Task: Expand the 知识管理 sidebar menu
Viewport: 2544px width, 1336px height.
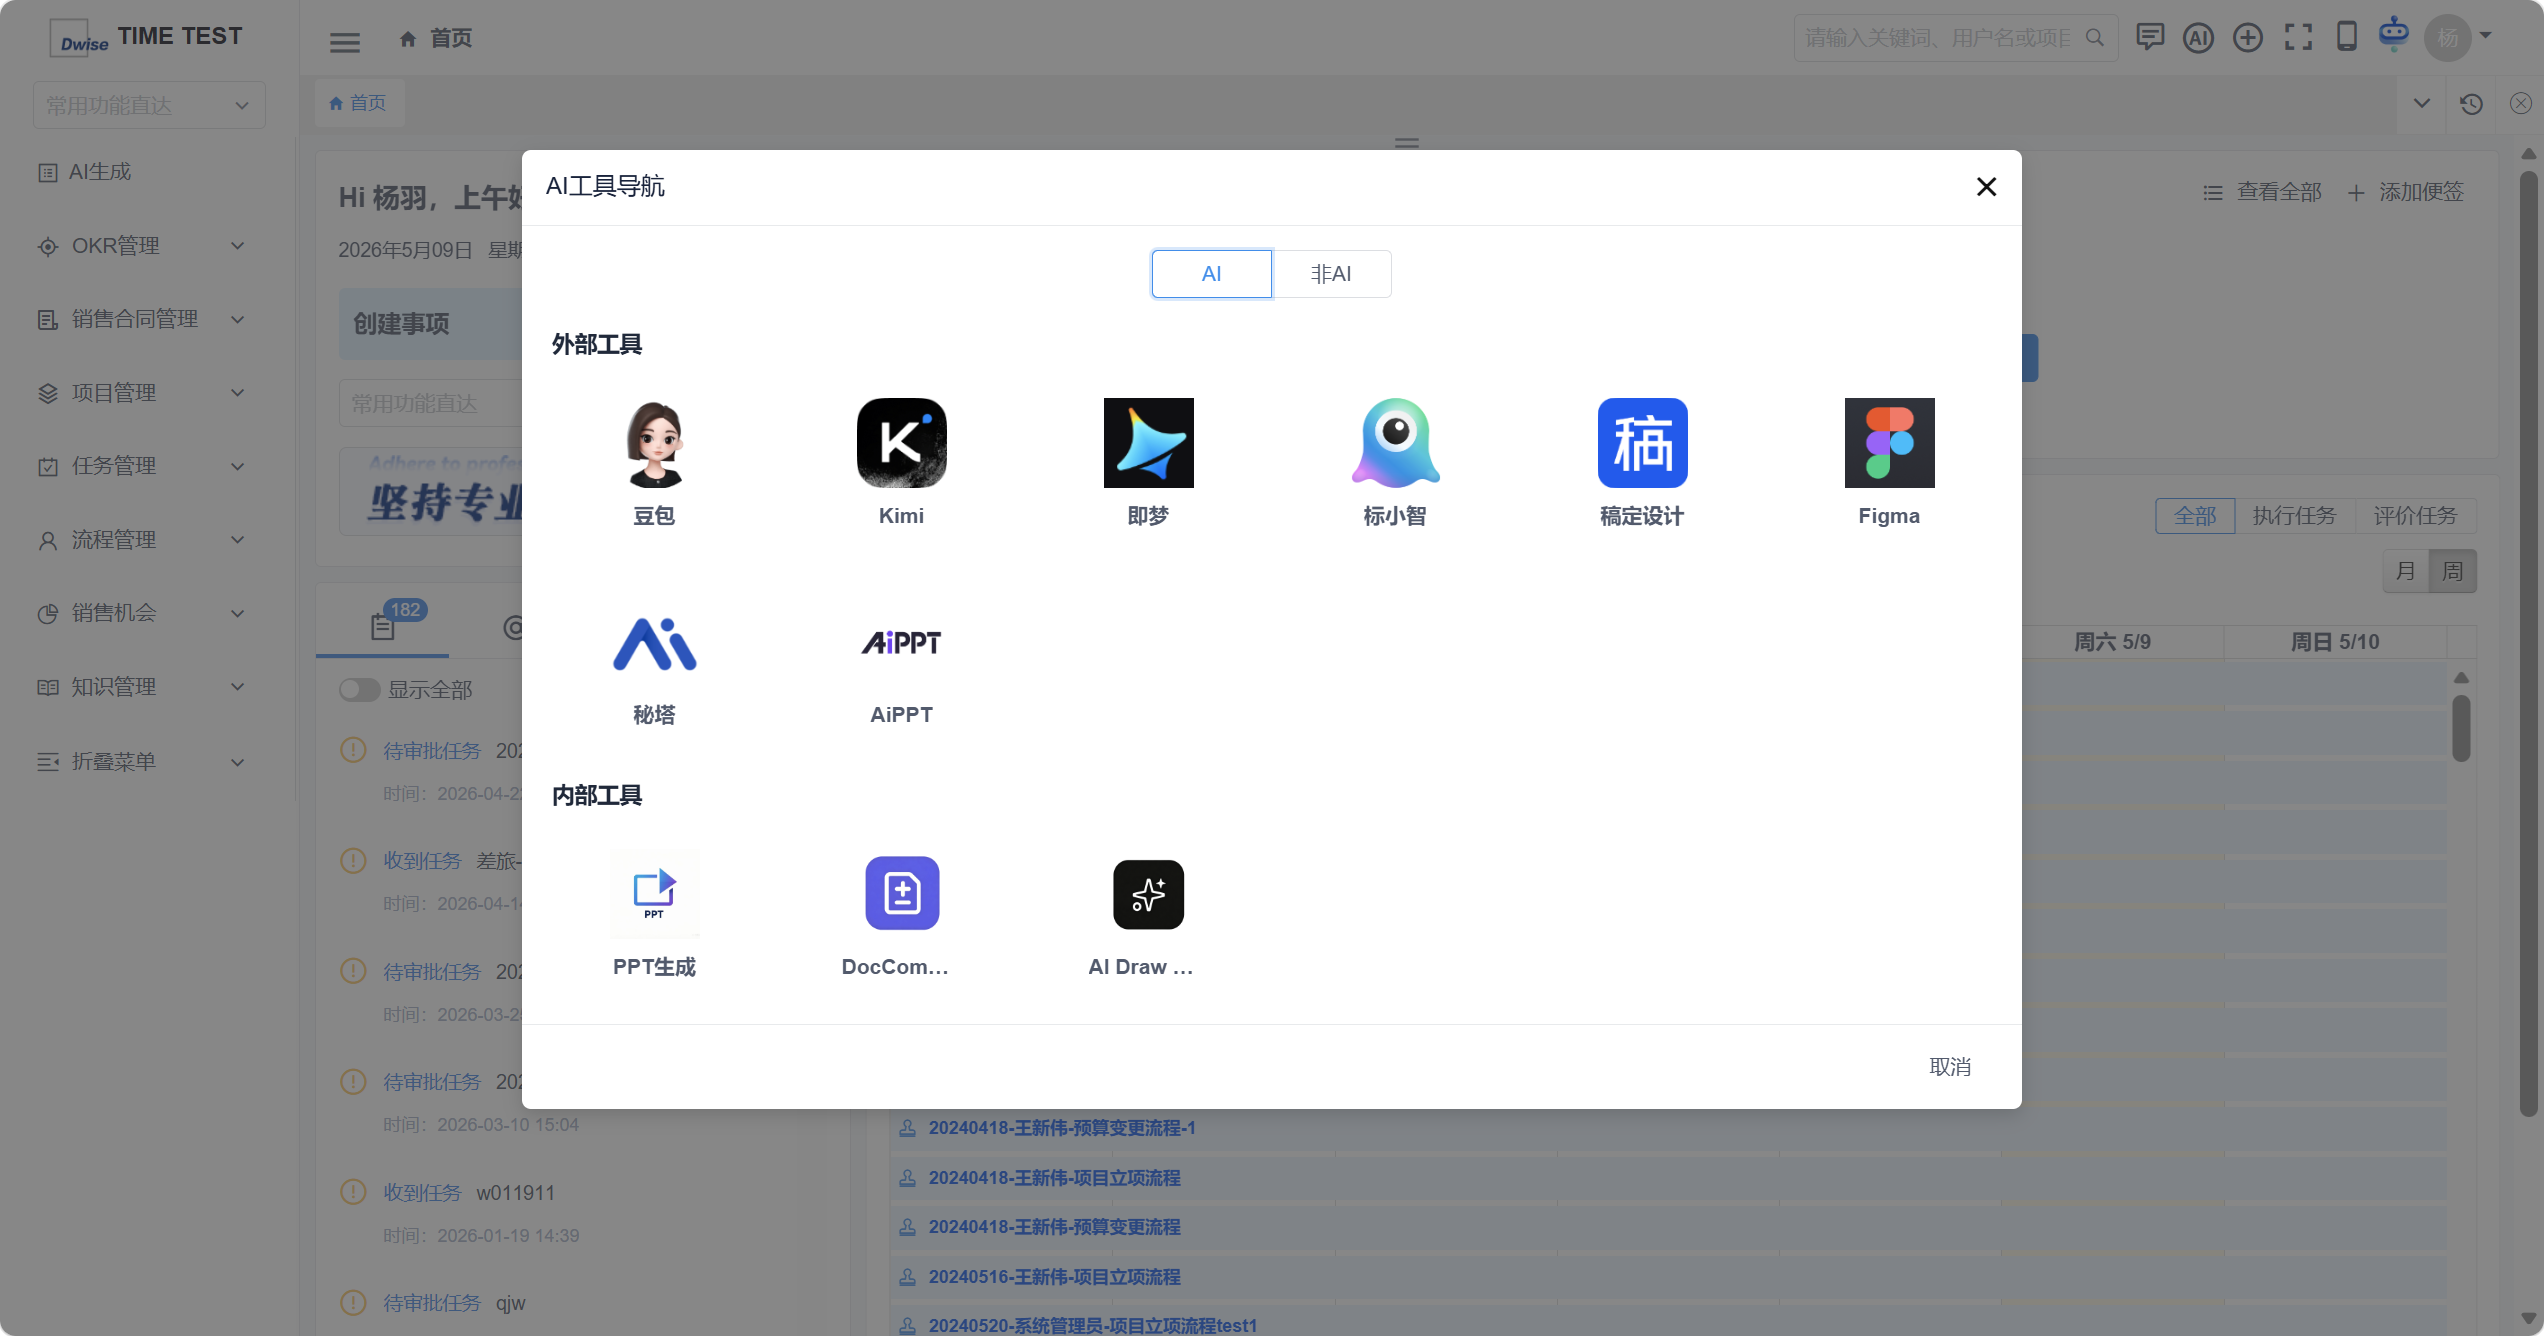Action: [x=140, y=687]
